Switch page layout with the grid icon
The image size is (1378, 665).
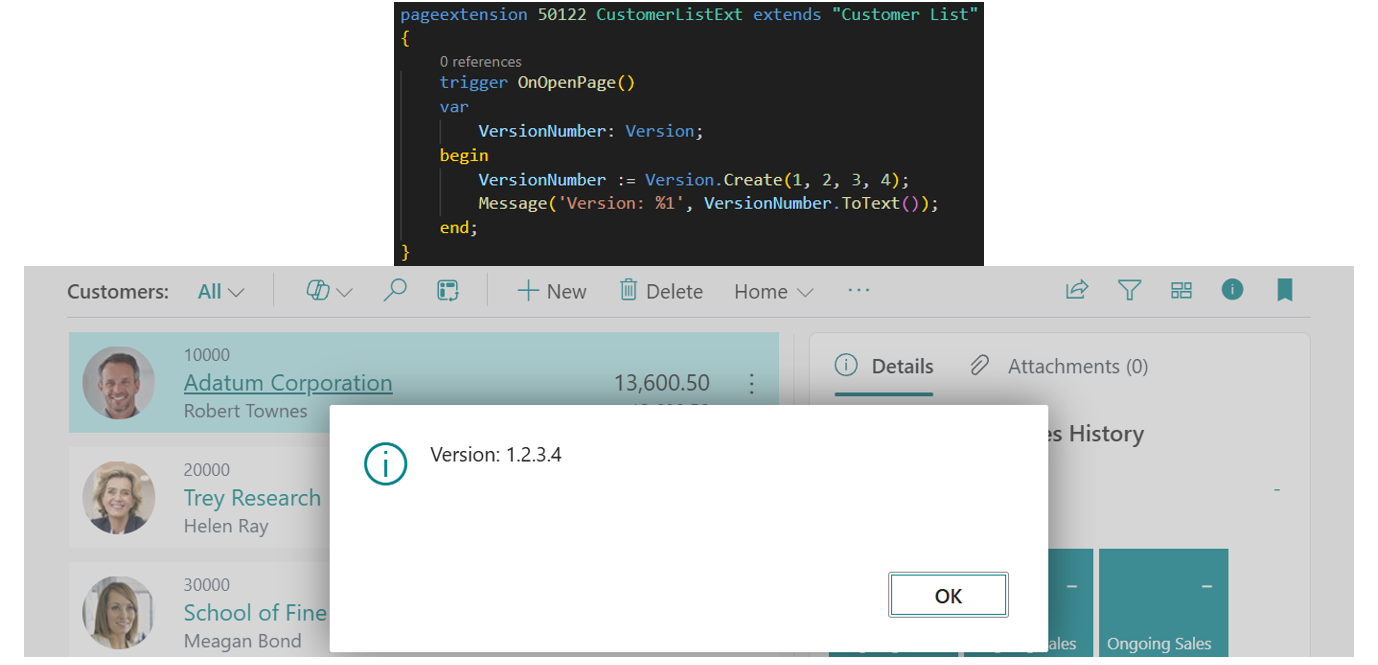(x=1181, y=290)
